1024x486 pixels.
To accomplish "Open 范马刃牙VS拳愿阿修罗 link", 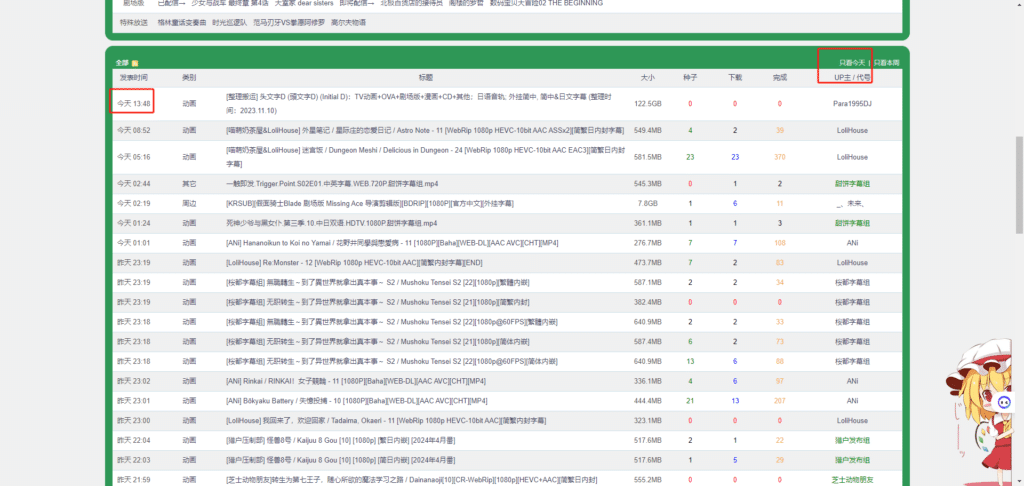I will tap(288, 22).
